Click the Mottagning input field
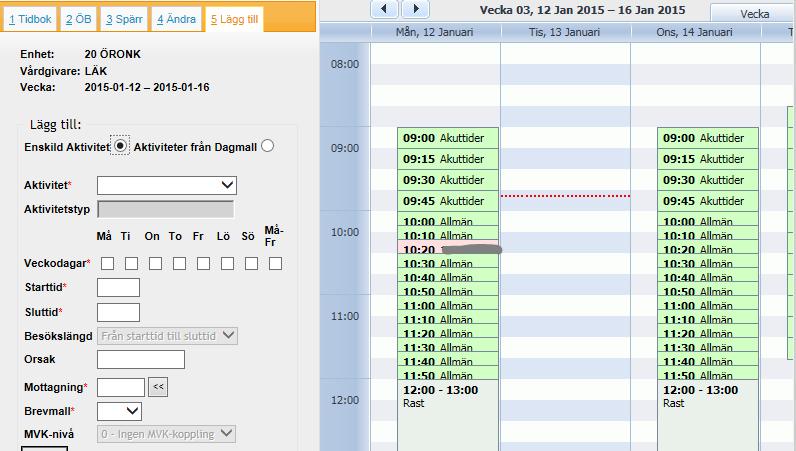796x451 pixels. [x=121, y=388]
